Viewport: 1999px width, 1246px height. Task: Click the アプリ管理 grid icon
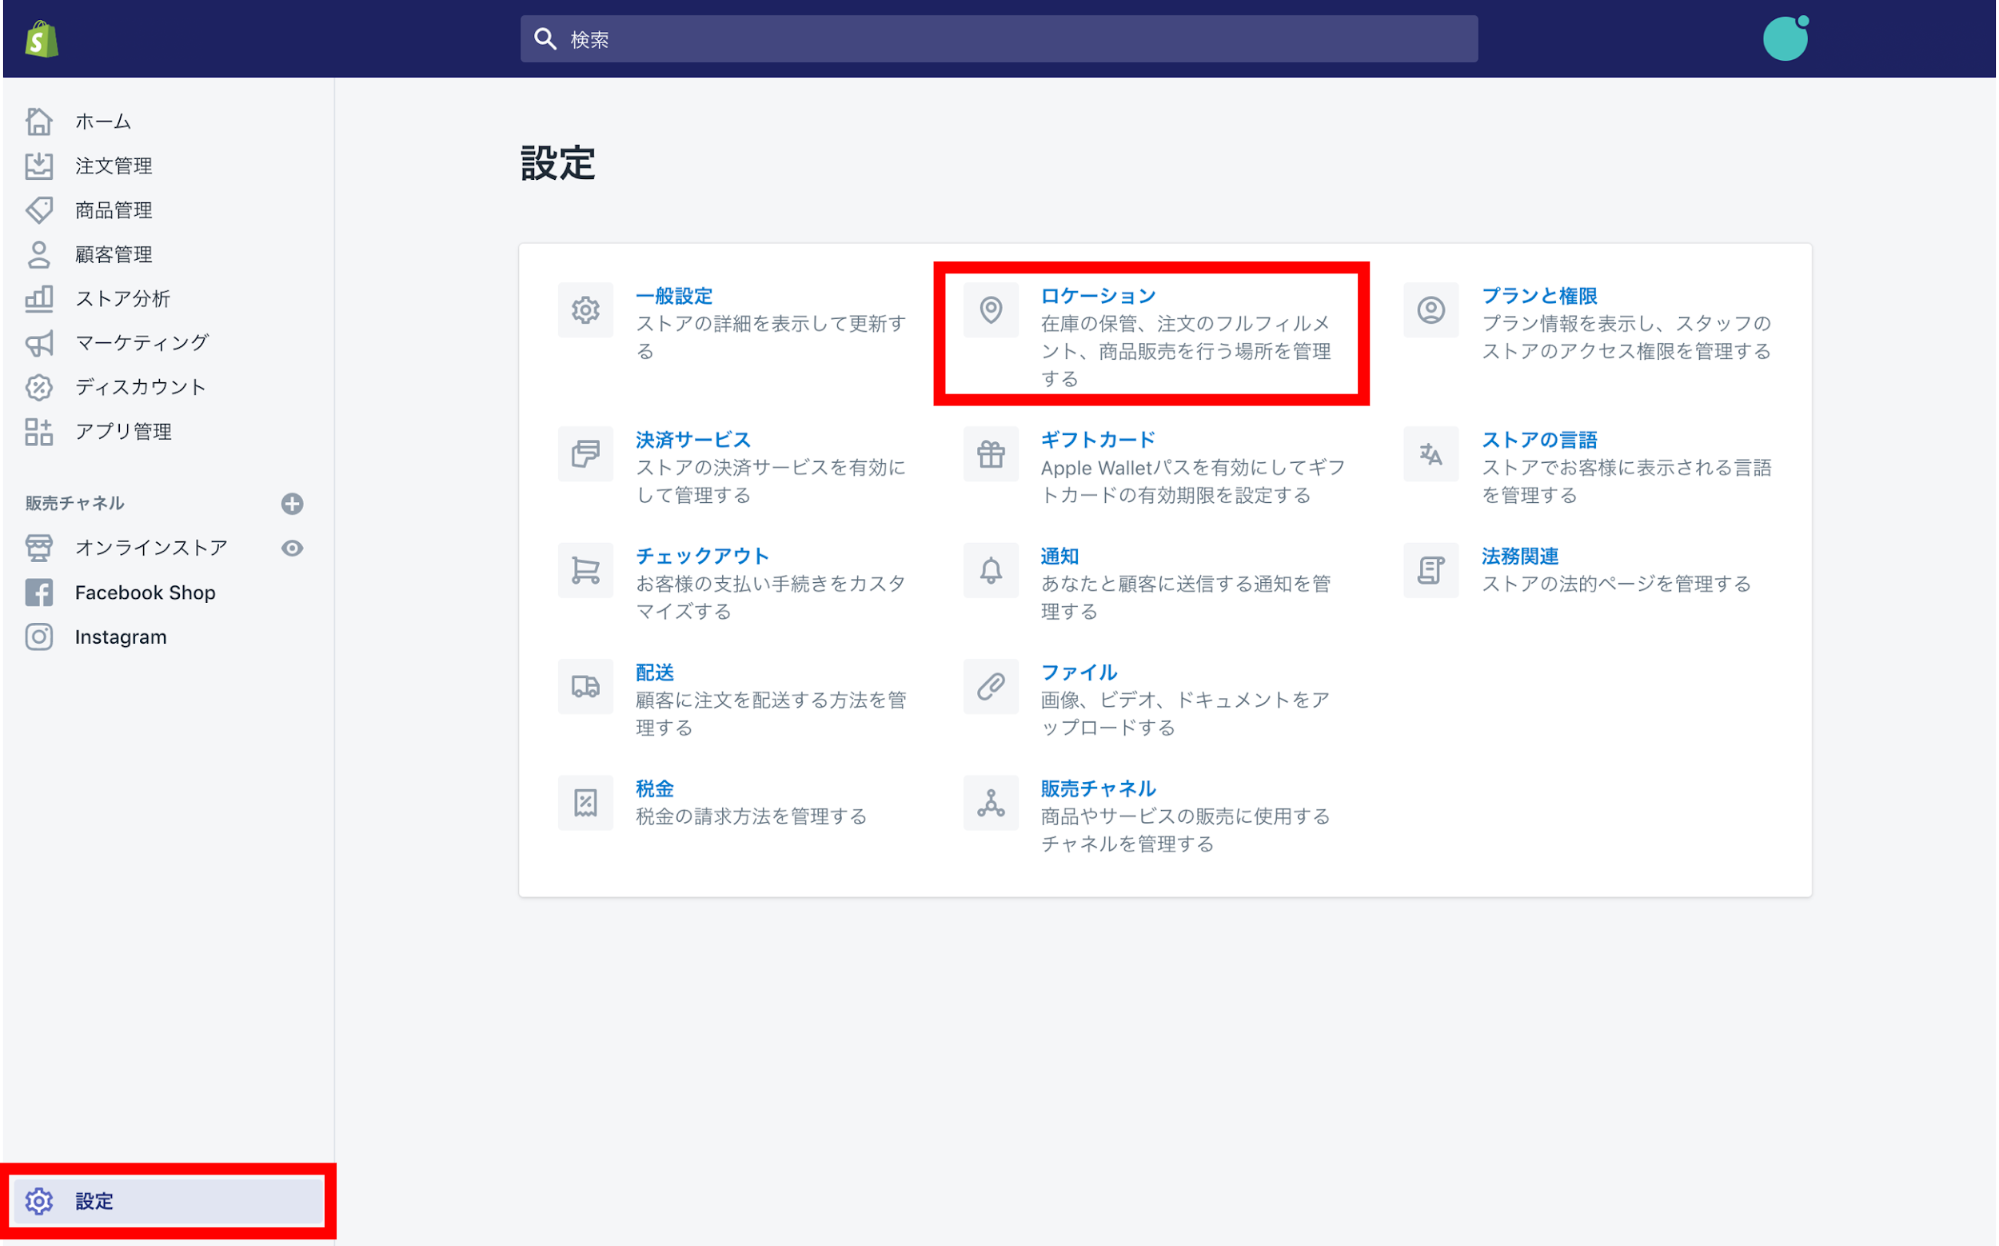pos(39,431)
